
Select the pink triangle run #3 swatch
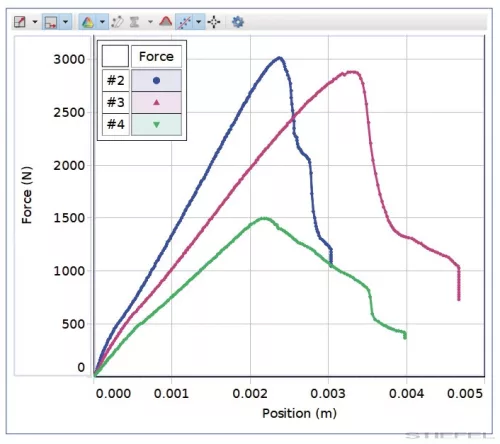[x=156, y=102]
